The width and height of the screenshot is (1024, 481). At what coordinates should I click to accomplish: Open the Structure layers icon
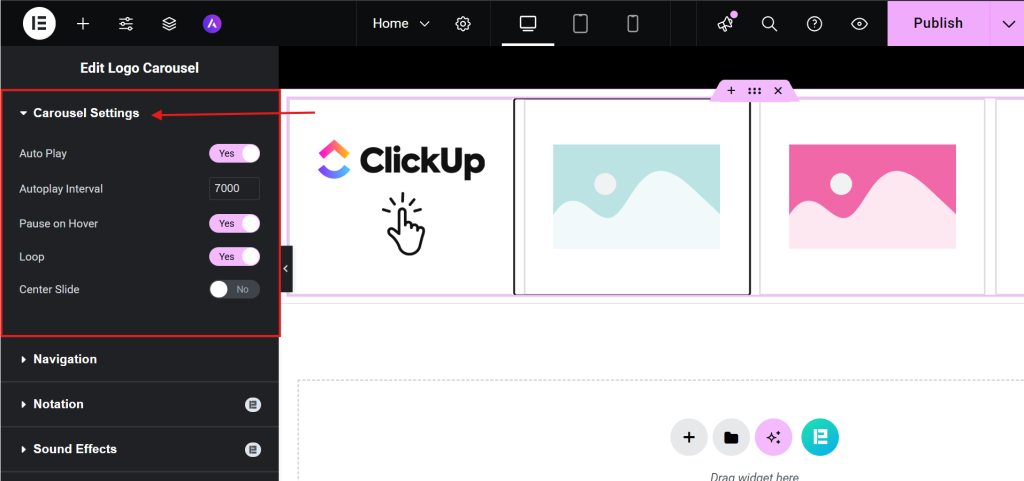(x=169, y=23)
